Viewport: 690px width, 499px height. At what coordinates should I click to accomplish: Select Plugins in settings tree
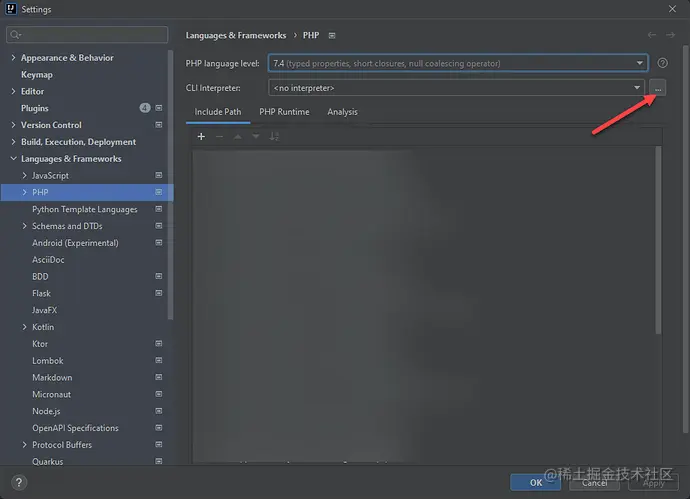coord(35,108)
